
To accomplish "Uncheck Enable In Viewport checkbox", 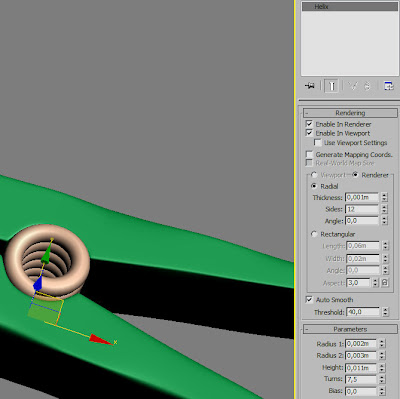I will (309, 133).
